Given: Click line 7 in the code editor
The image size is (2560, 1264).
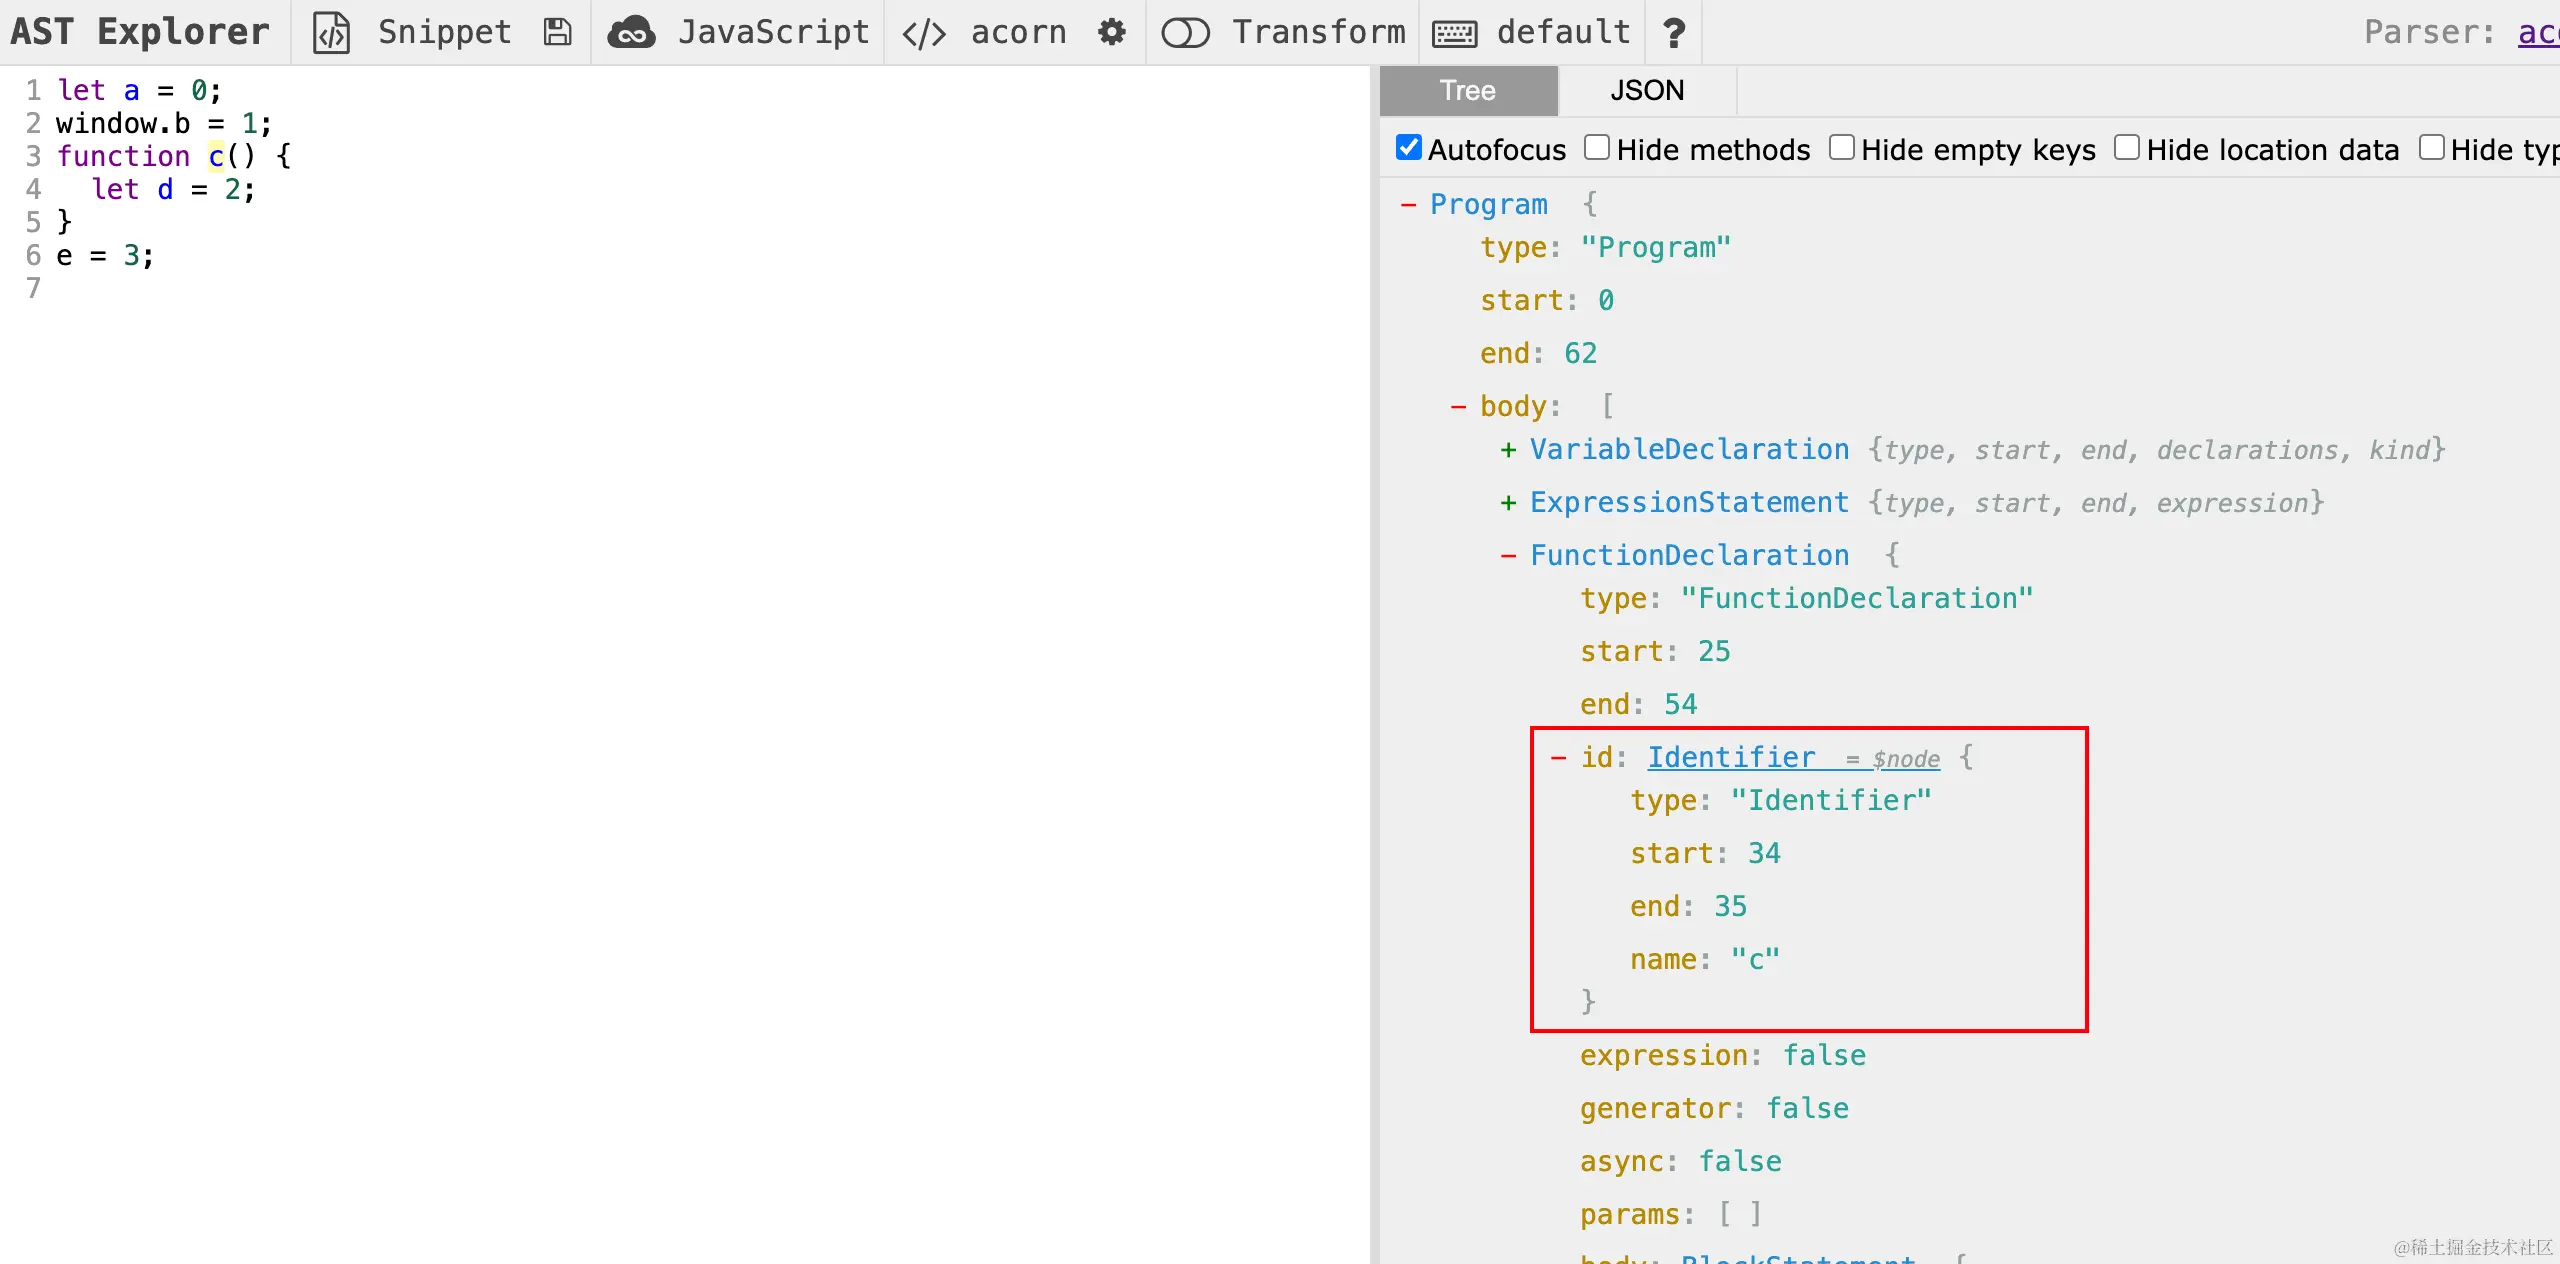Looking at the screenshot, I should (200, 289).
